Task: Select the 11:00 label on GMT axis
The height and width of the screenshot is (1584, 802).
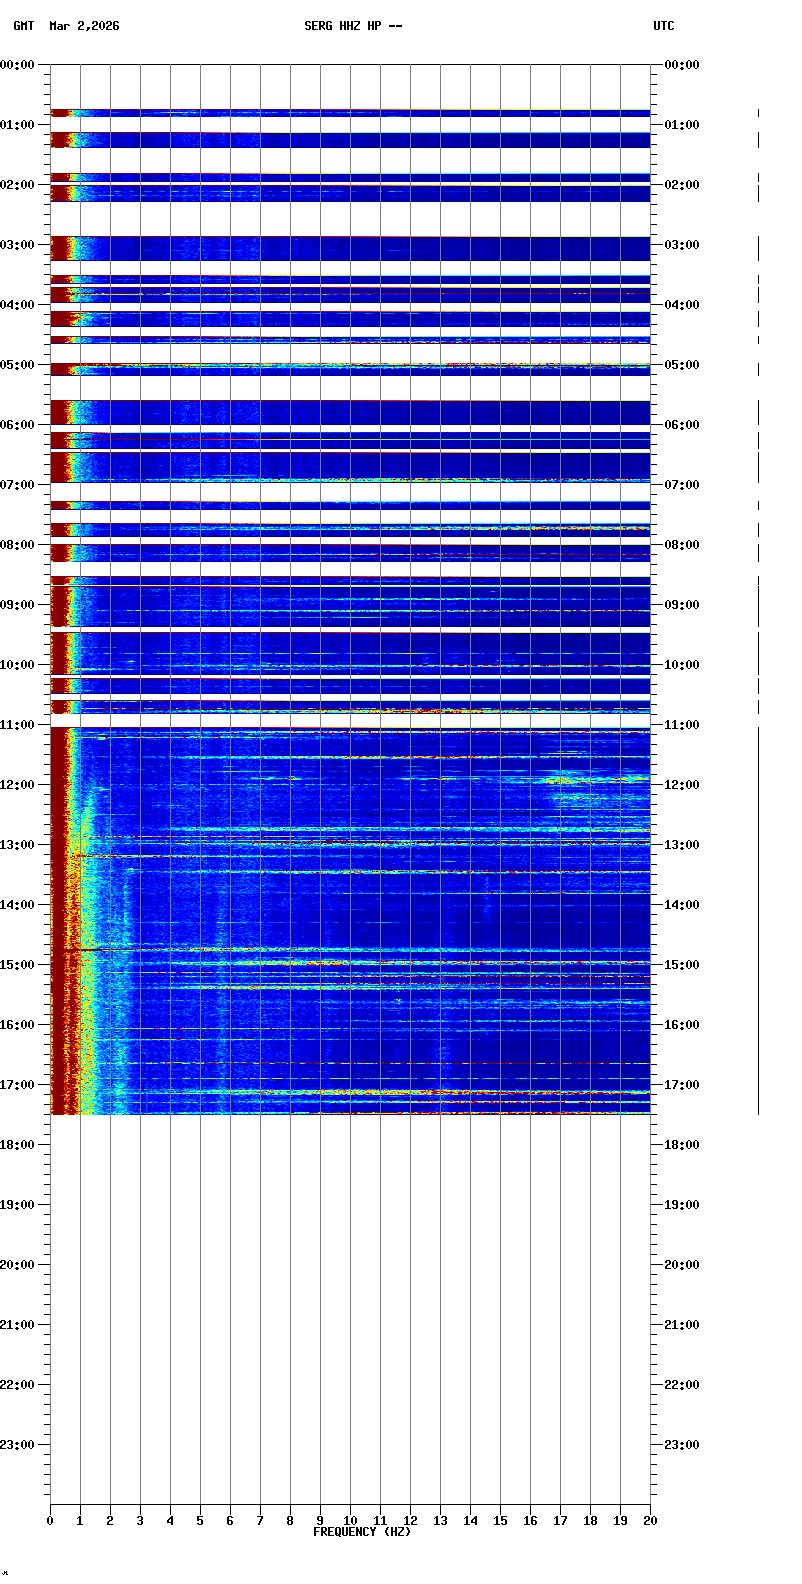Action: click(18, 725)
